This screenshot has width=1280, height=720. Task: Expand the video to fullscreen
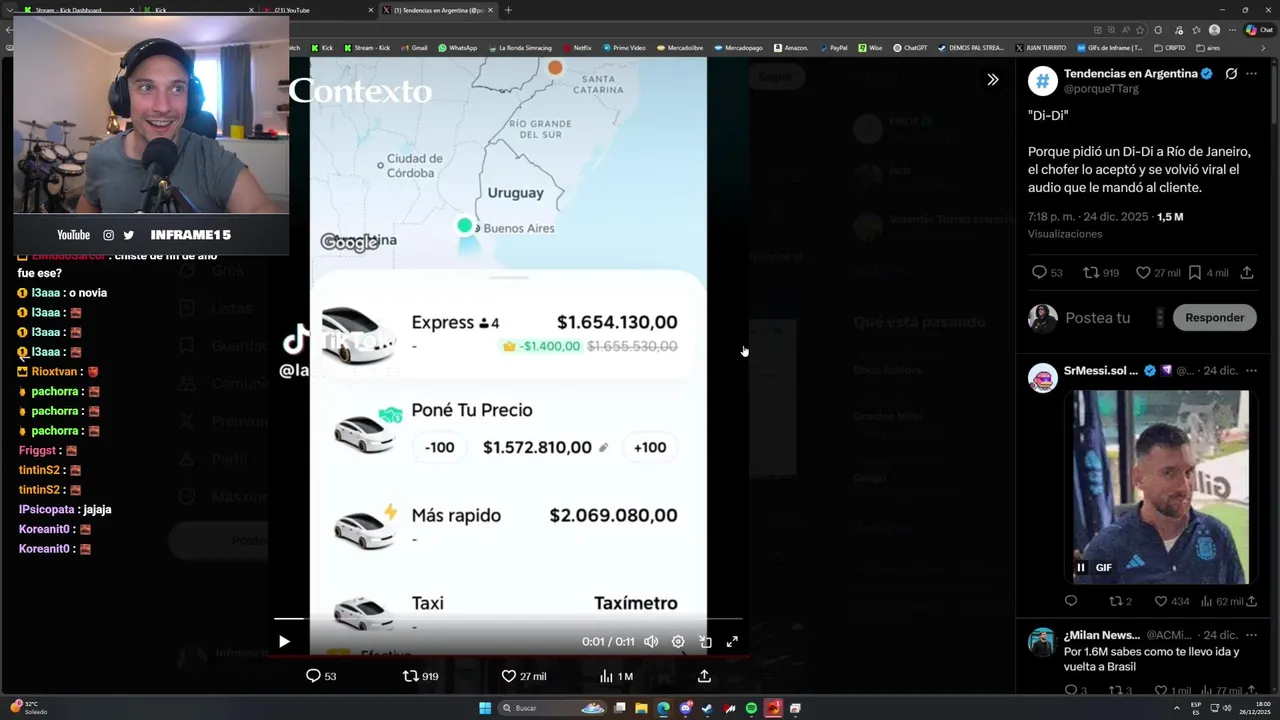tap(732, 642)
